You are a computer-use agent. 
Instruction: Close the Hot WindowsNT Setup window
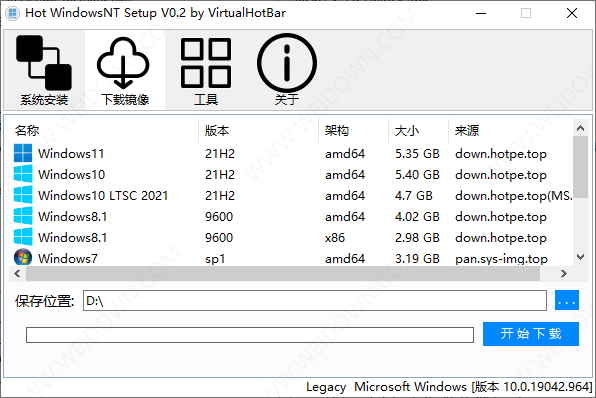coord(572,13)
